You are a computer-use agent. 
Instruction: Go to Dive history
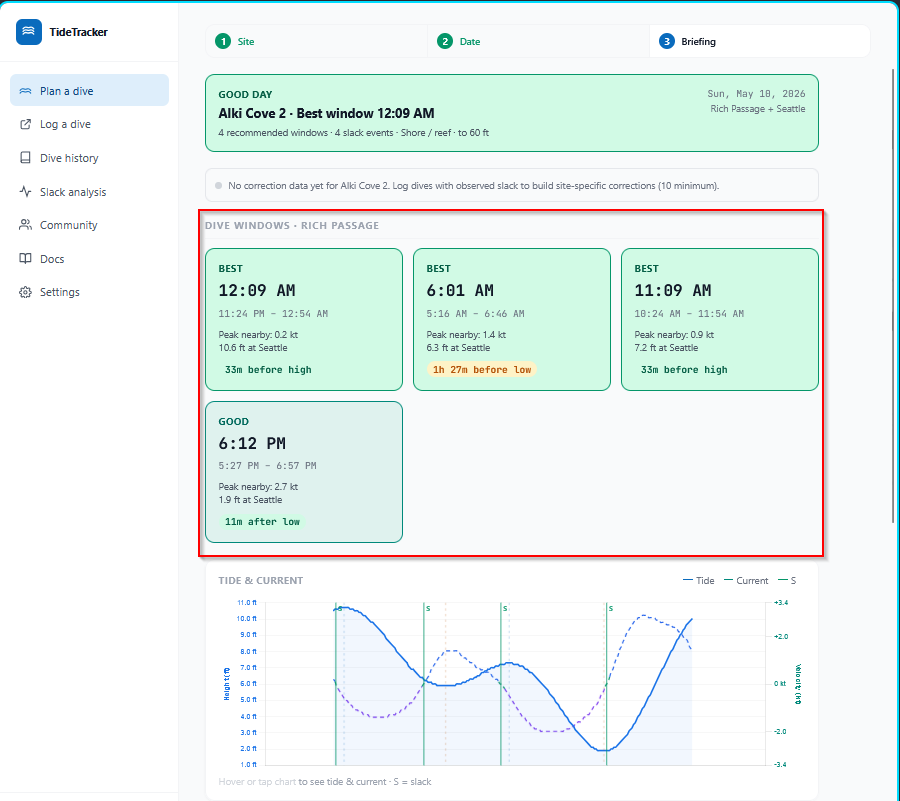[90, 158]
